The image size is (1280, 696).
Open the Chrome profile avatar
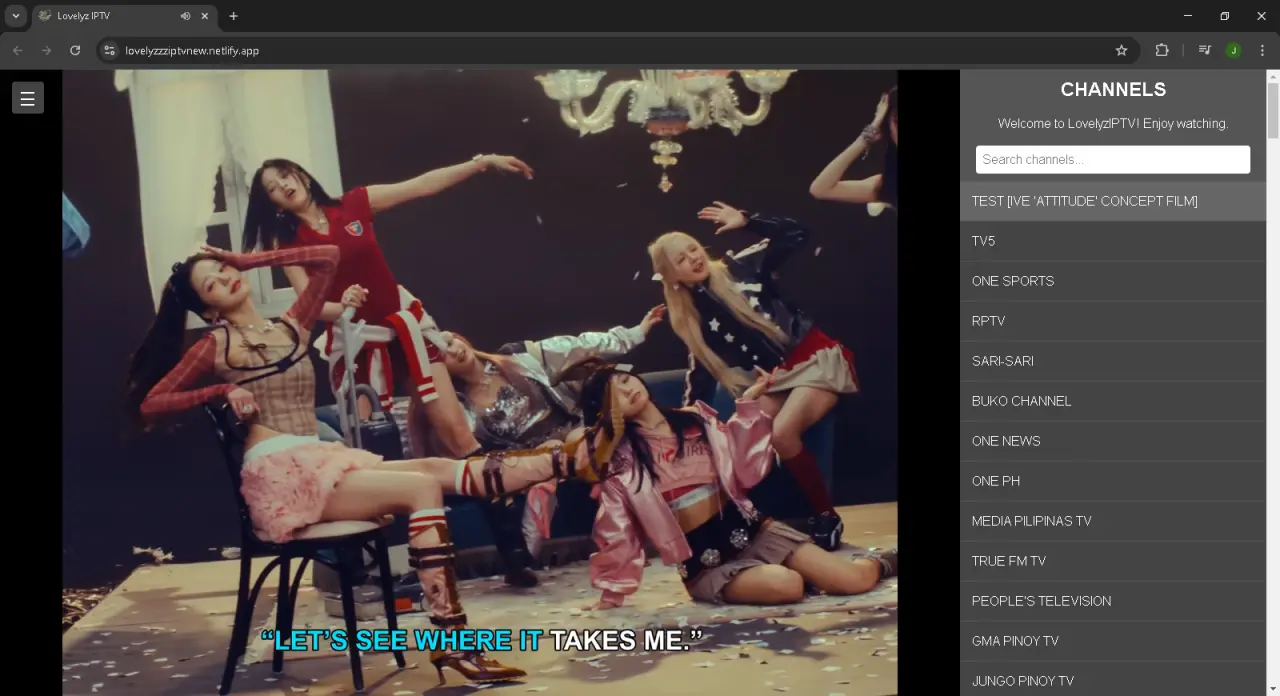click(x=1233, y=50)
